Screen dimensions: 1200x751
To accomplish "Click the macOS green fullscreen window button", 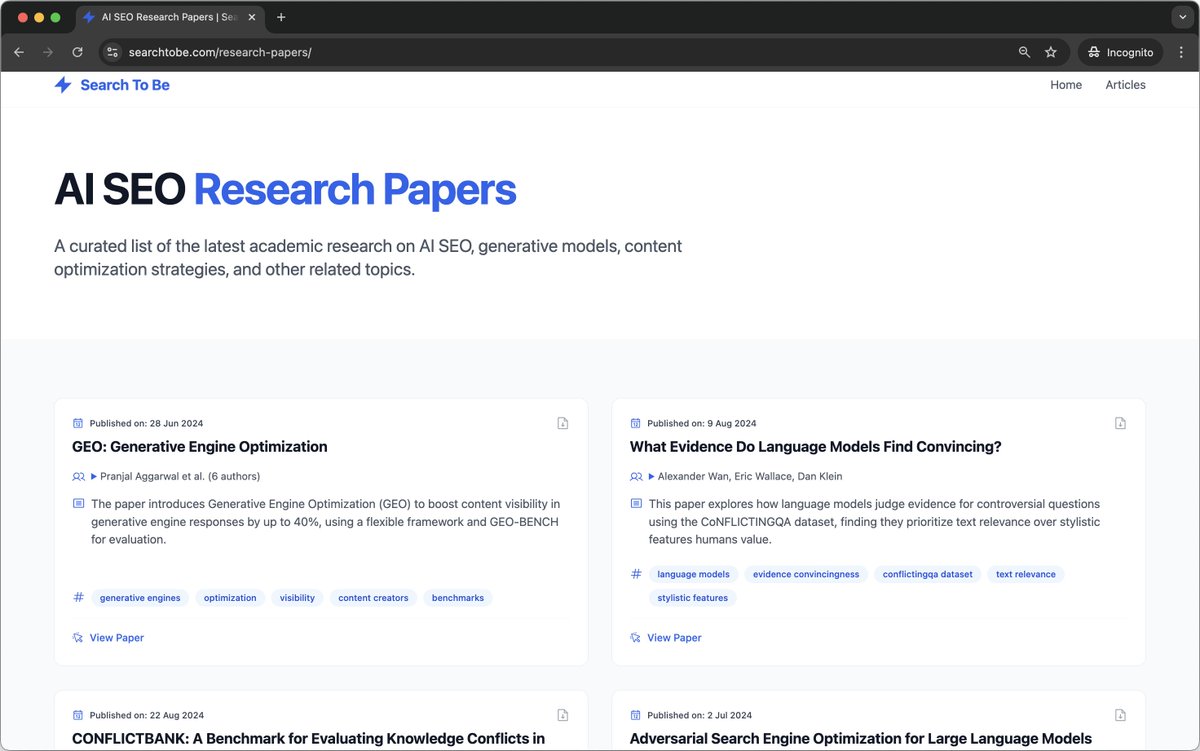I will click(x=56, y=17).
